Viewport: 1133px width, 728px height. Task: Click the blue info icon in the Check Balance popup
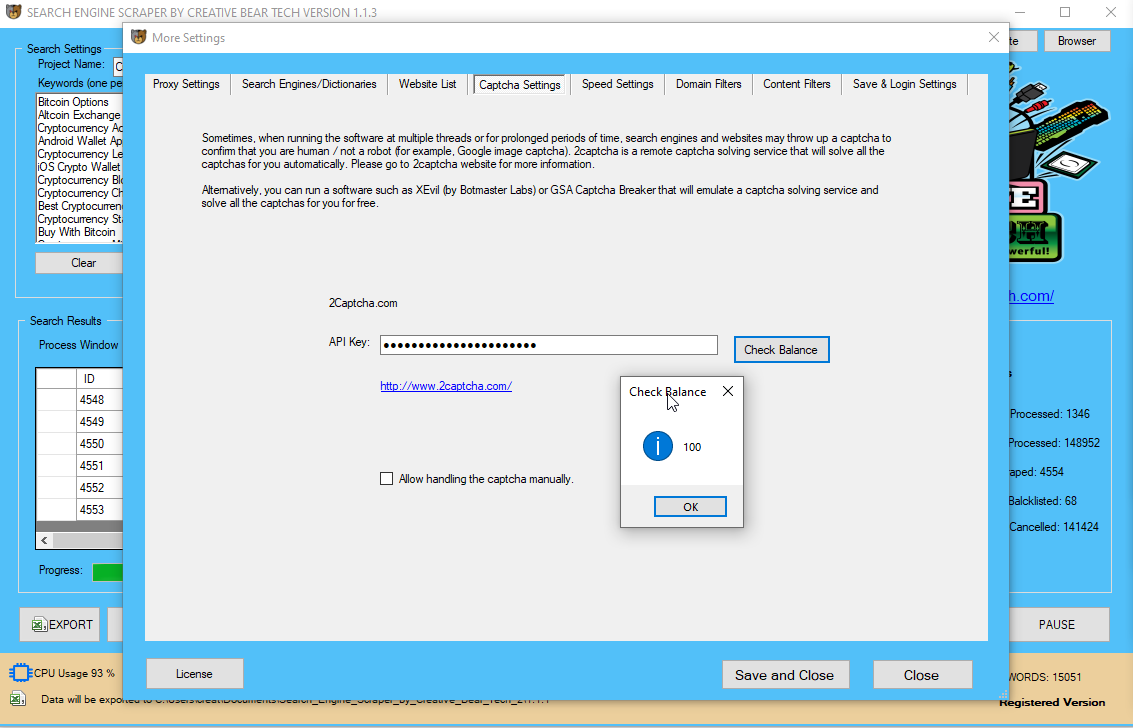658,446
